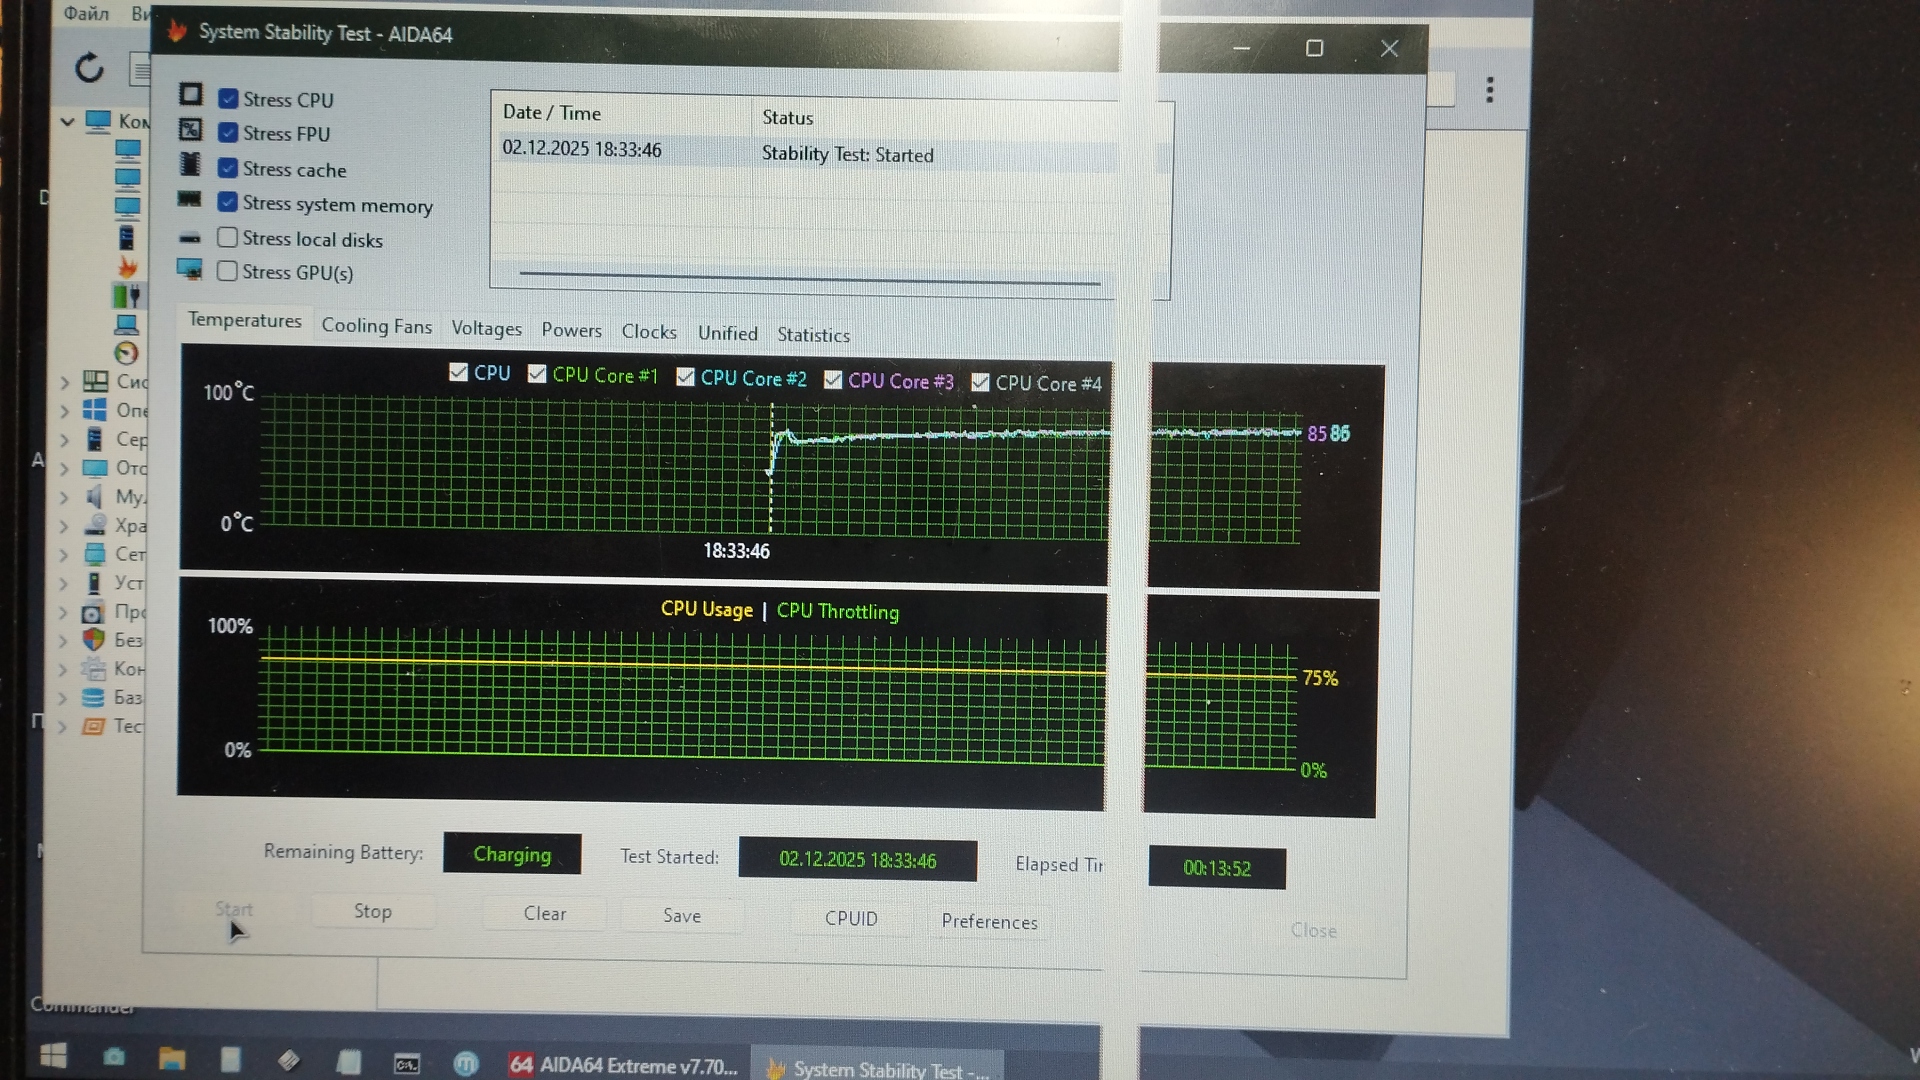Click the Stress CPU processor icon
1920x1080 pixels.
[191, 95]
